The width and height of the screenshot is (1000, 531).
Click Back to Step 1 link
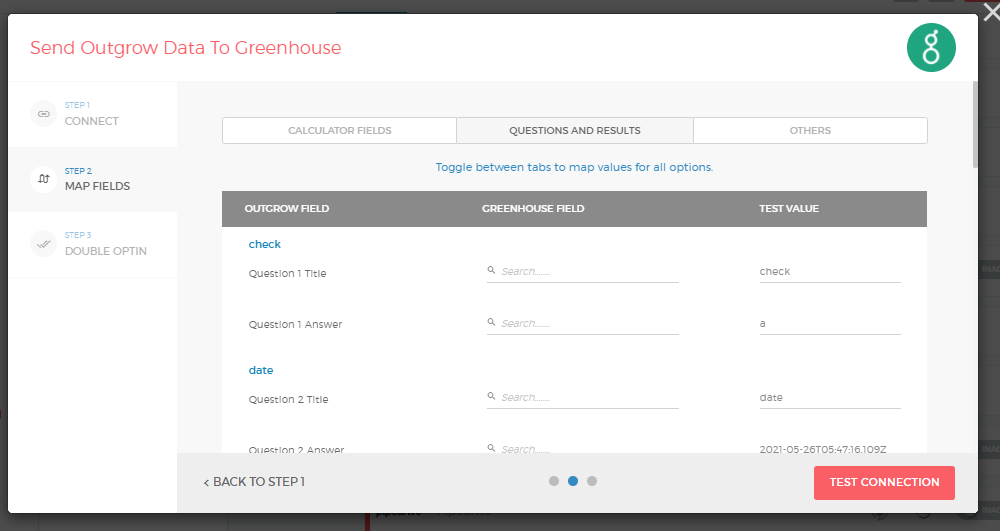254,482
